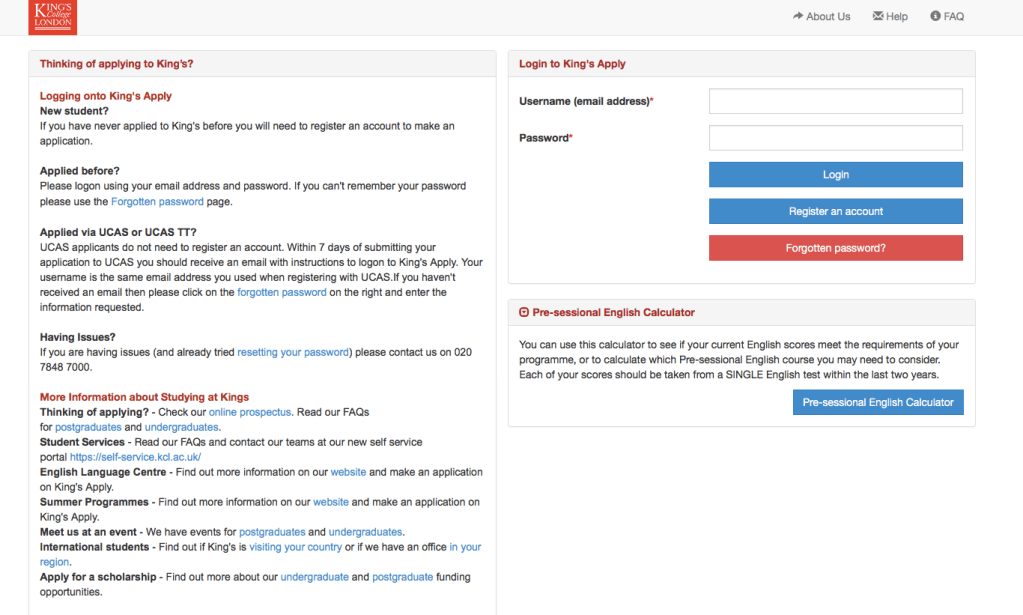The width and height of the screenshot is (1023, 615).
Task: Follow the Forgotten password page link
Action: point(157,202)
